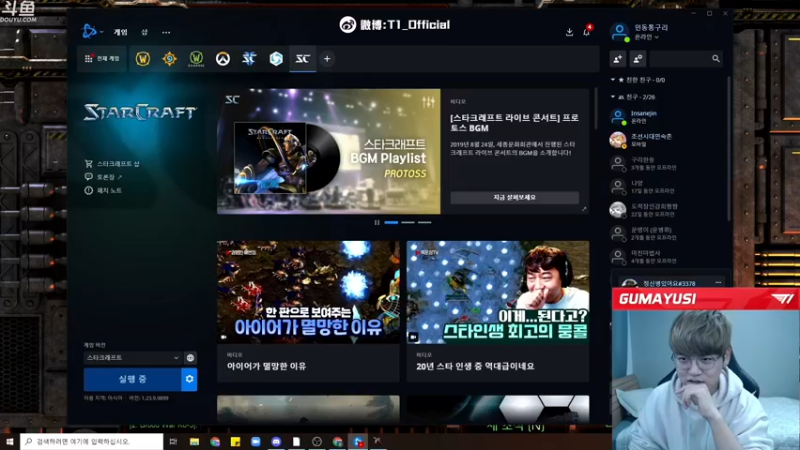Select the WoW Classic game icon
Image resolution: width=800 pixels, height=450 pixels.
click(196, 59)
